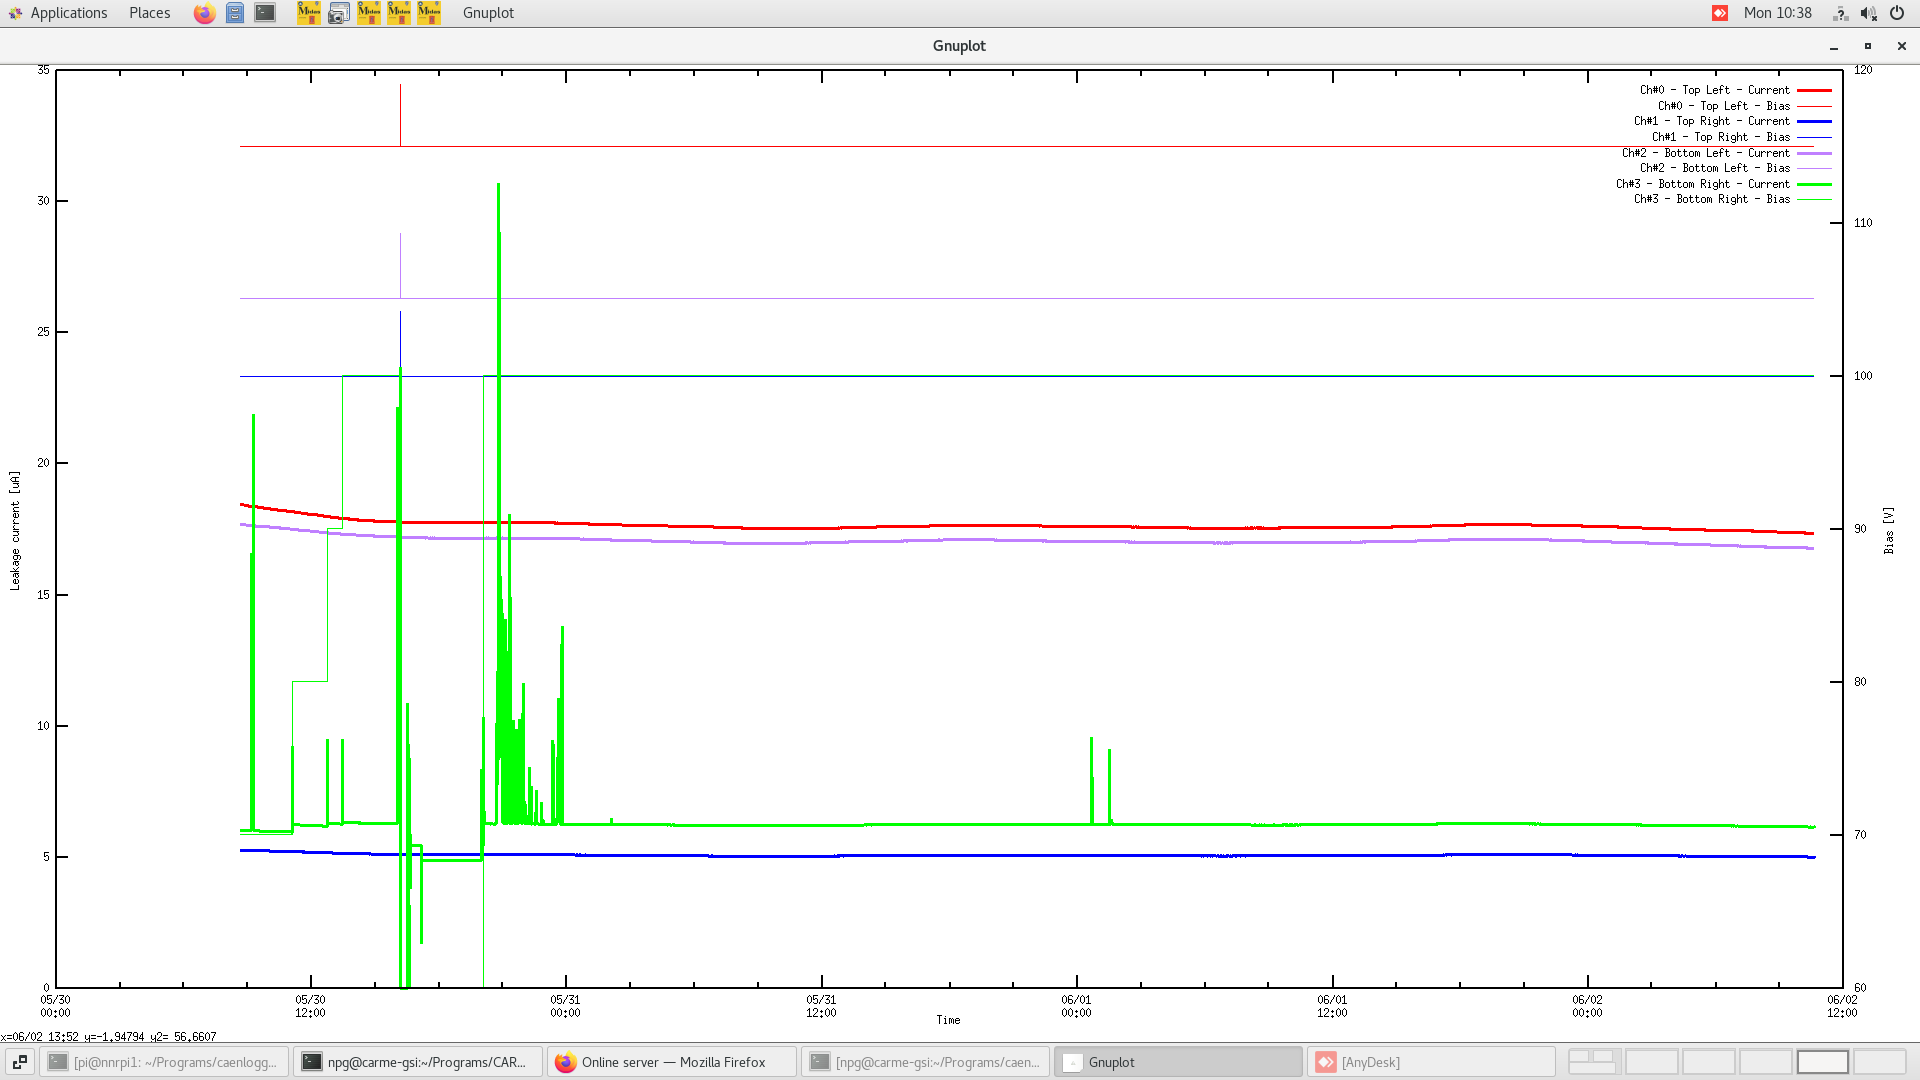Switch to the Online server Firefox window
Image resolution: width=1920 pixels, height=1080 pixels.
(x=671, y=1062)
